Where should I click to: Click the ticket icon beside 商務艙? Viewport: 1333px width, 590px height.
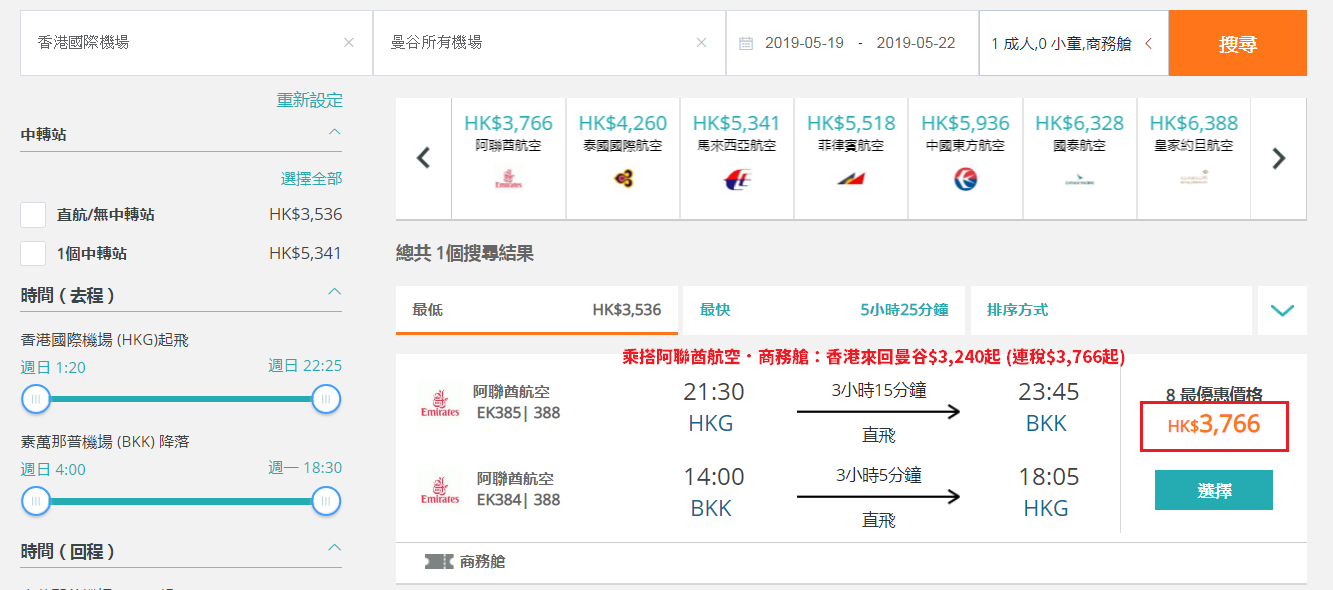(x=439, y=562)
